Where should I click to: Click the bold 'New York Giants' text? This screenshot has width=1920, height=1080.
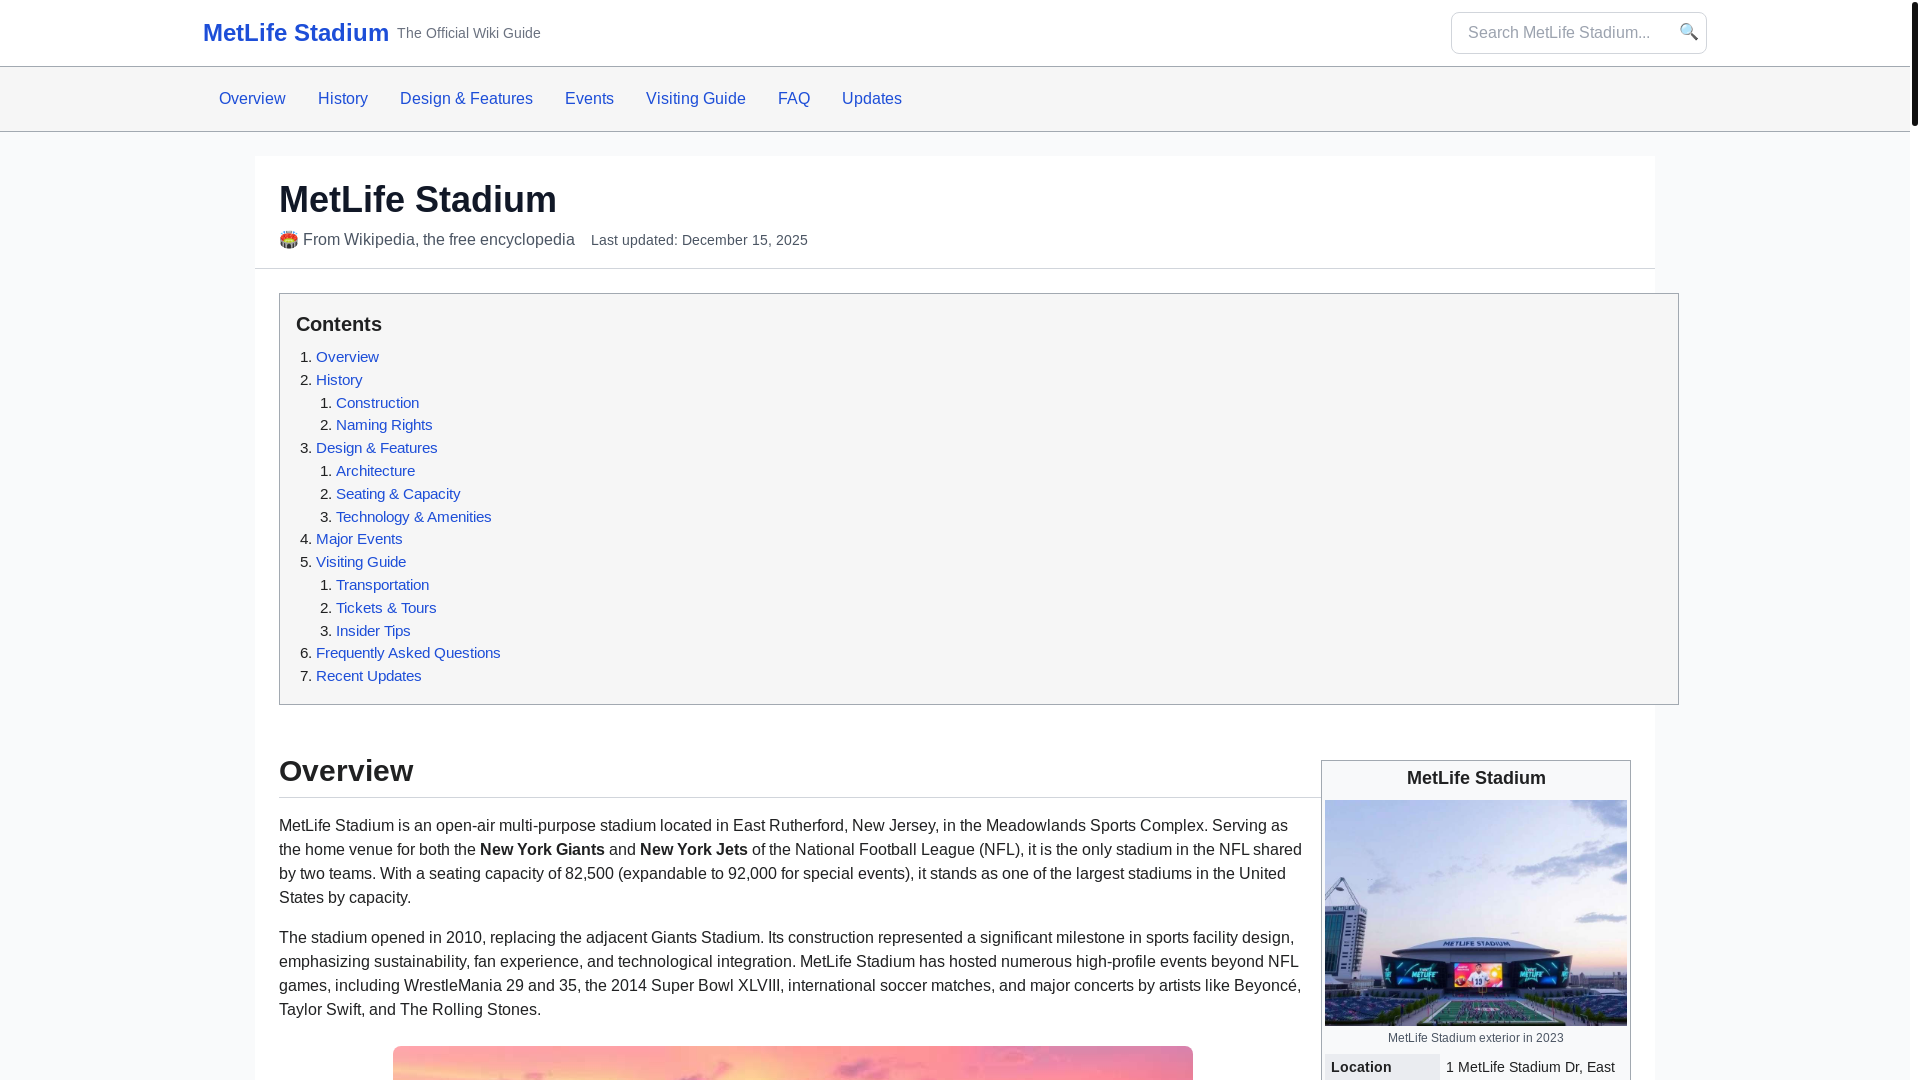tap(542, 850)
